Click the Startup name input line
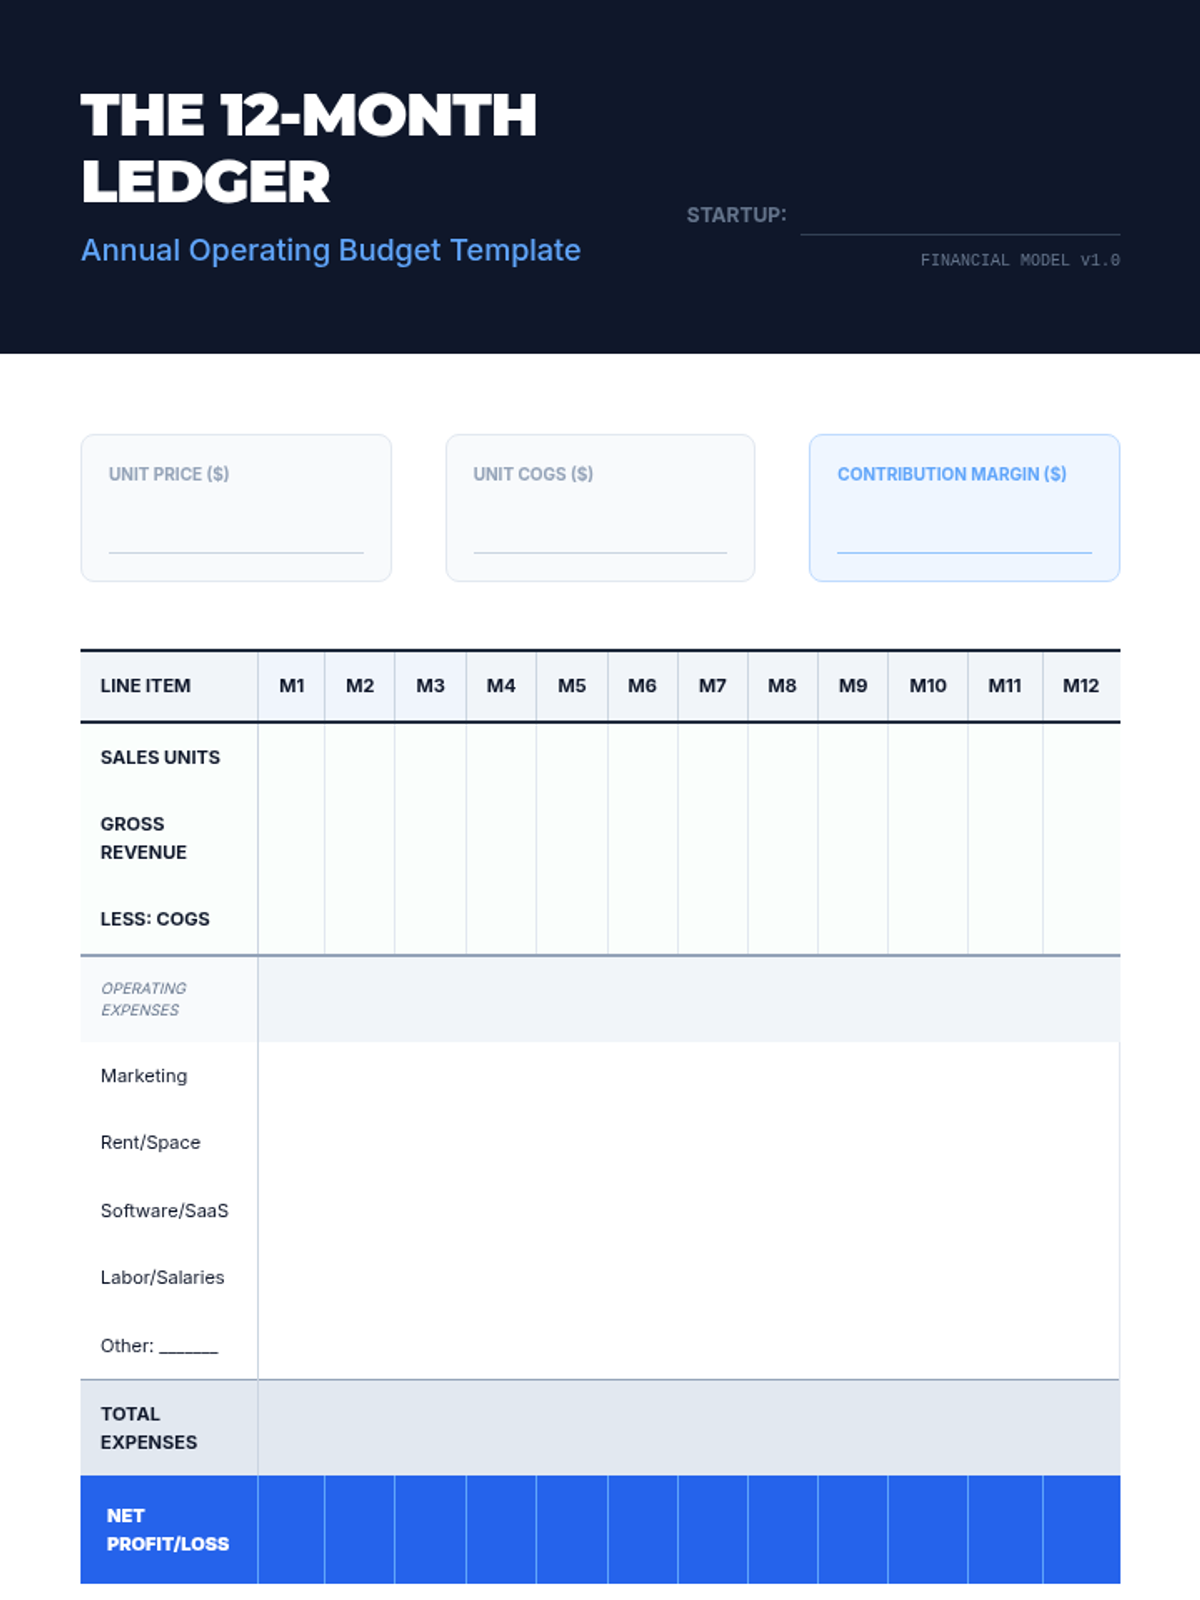 [x=959, y=218]
